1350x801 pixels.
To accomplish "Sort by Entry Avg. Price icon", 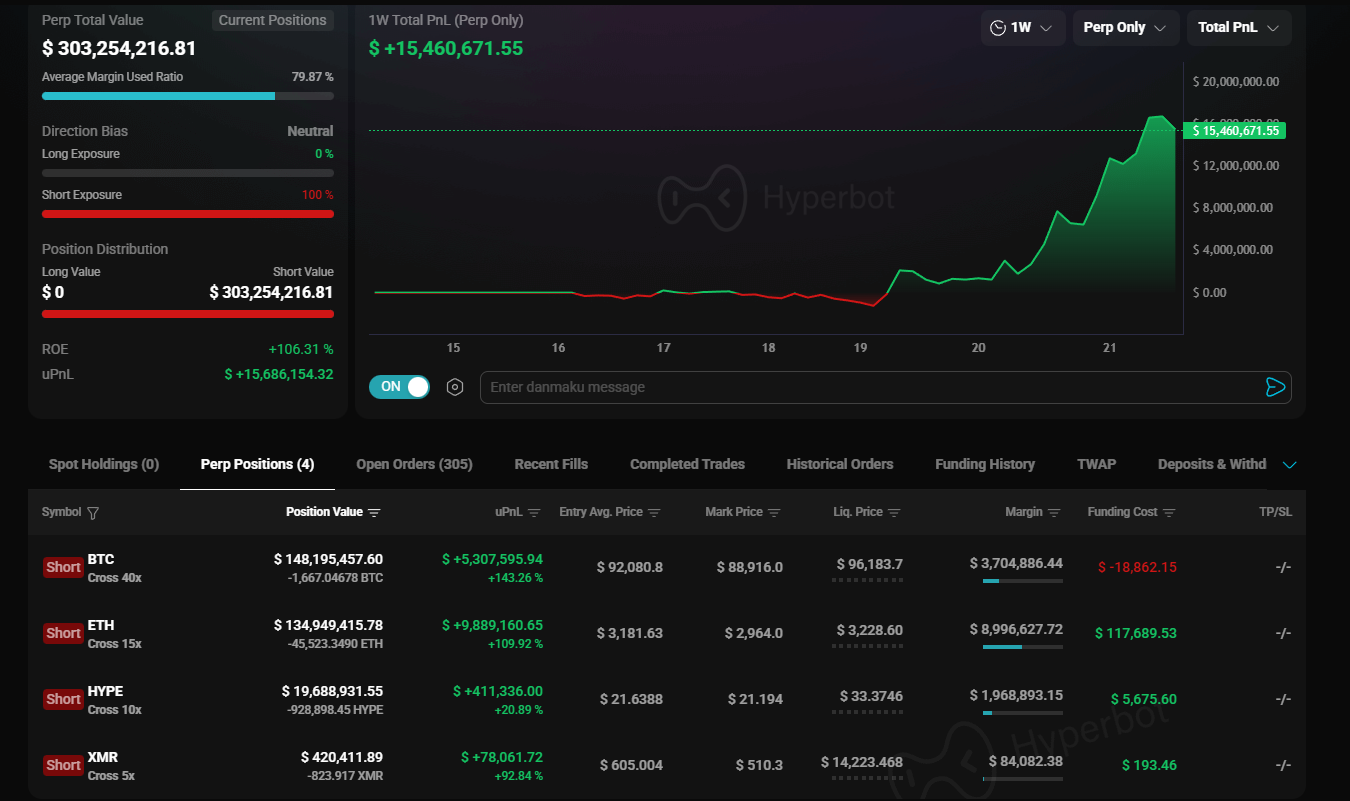I will [654, 513].
